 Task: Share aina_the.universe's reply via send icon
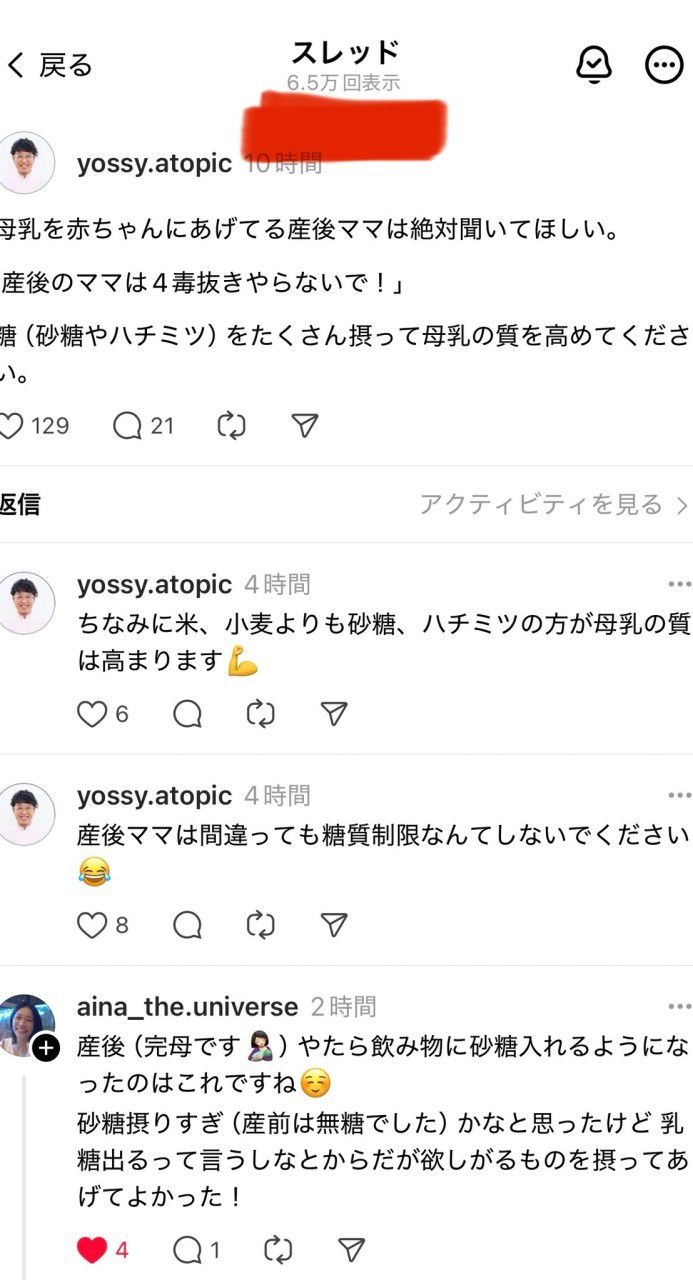351,1249
